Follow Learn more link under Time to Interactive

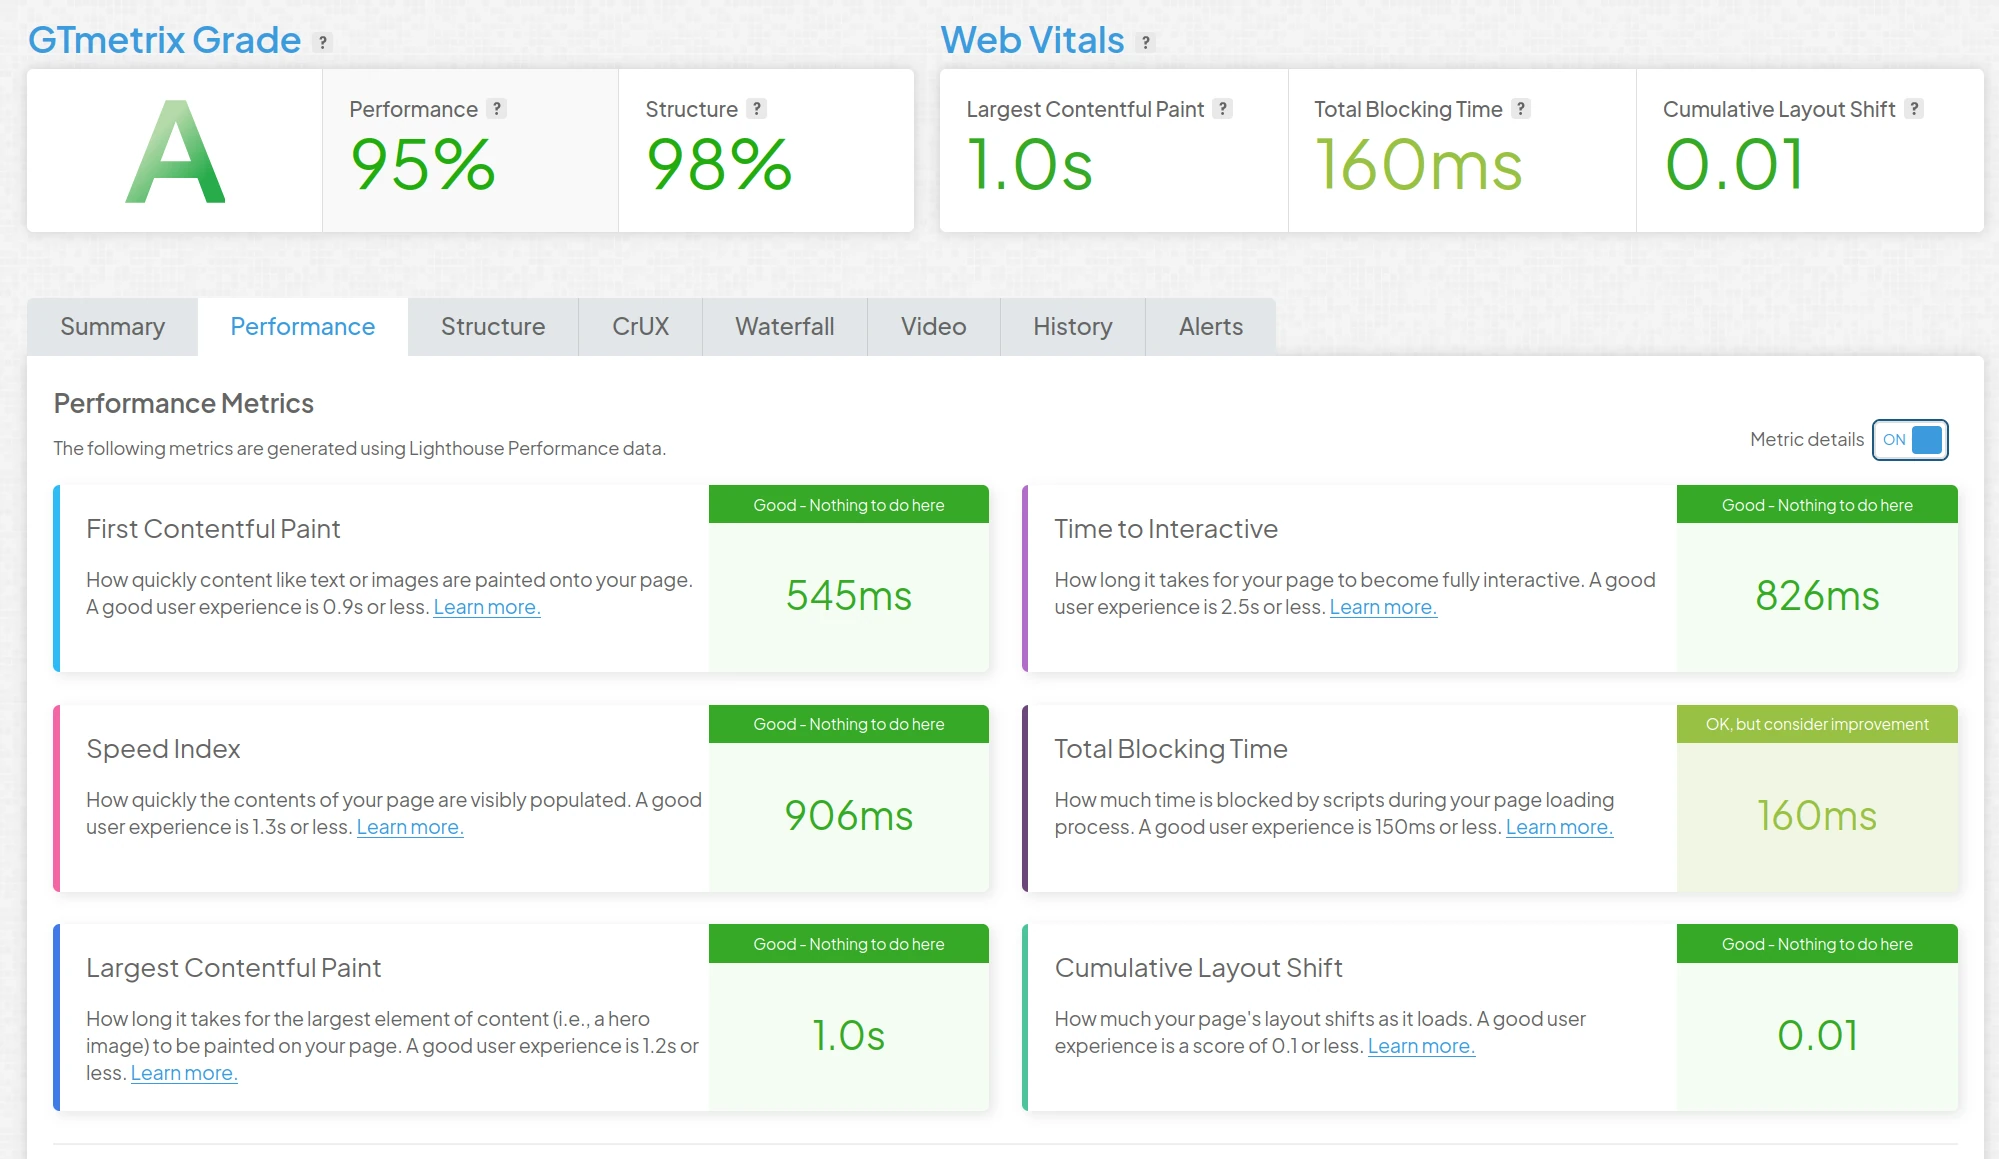1383,607
